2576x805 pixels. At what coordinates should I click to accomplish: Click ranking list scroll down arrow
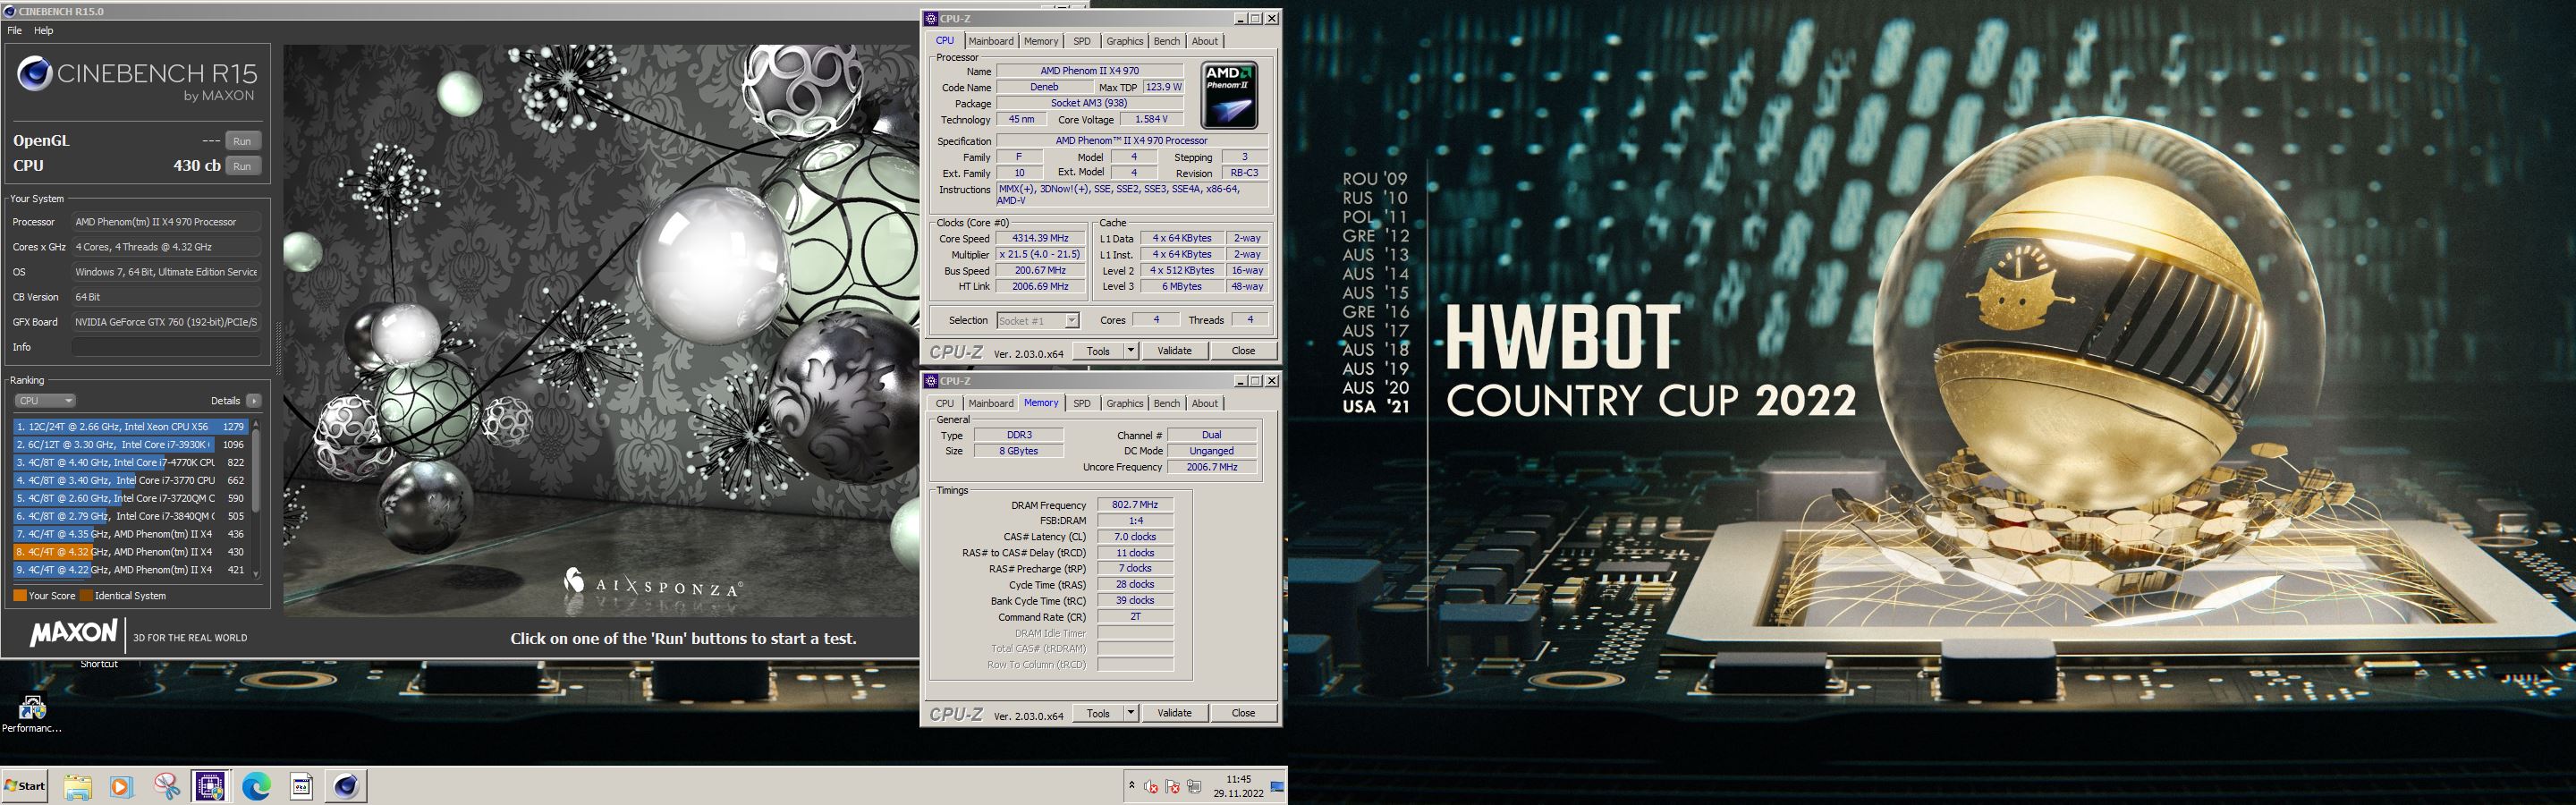tap(257, 574)
